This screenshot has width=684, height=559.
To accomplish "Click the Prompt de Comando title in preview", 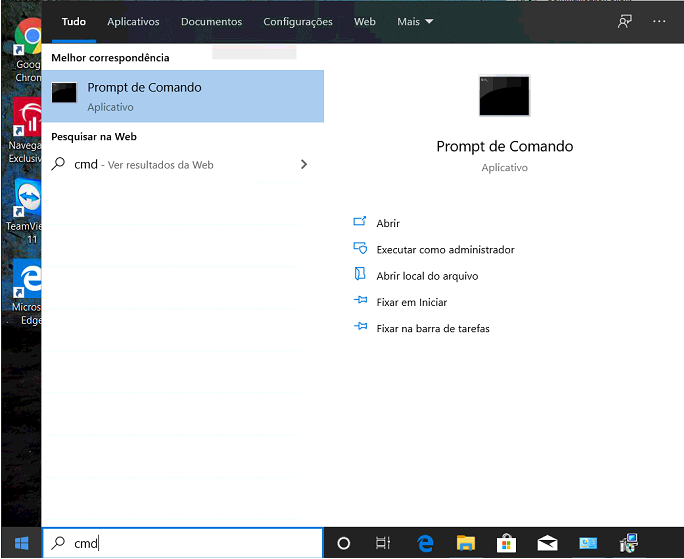I will 505,146.
